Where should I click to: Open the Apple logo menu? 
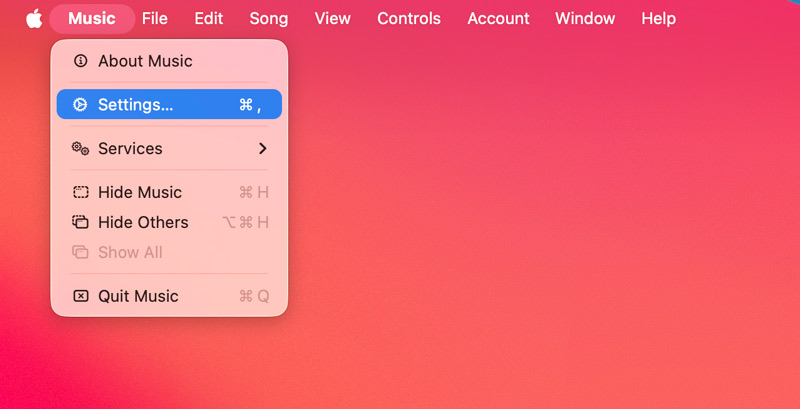(x=34, y=19)
